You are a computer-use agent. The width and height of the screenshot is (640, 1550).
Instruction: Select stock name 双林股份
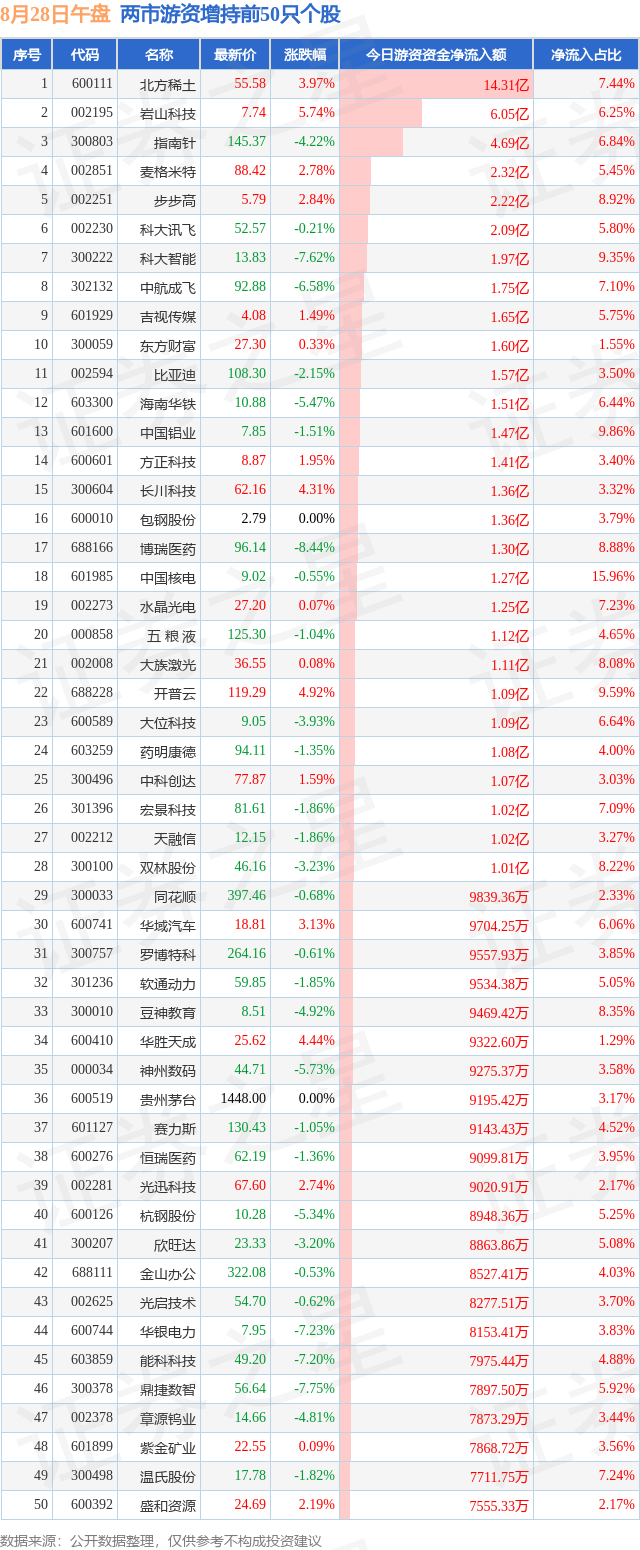click(x=168, y=867)
